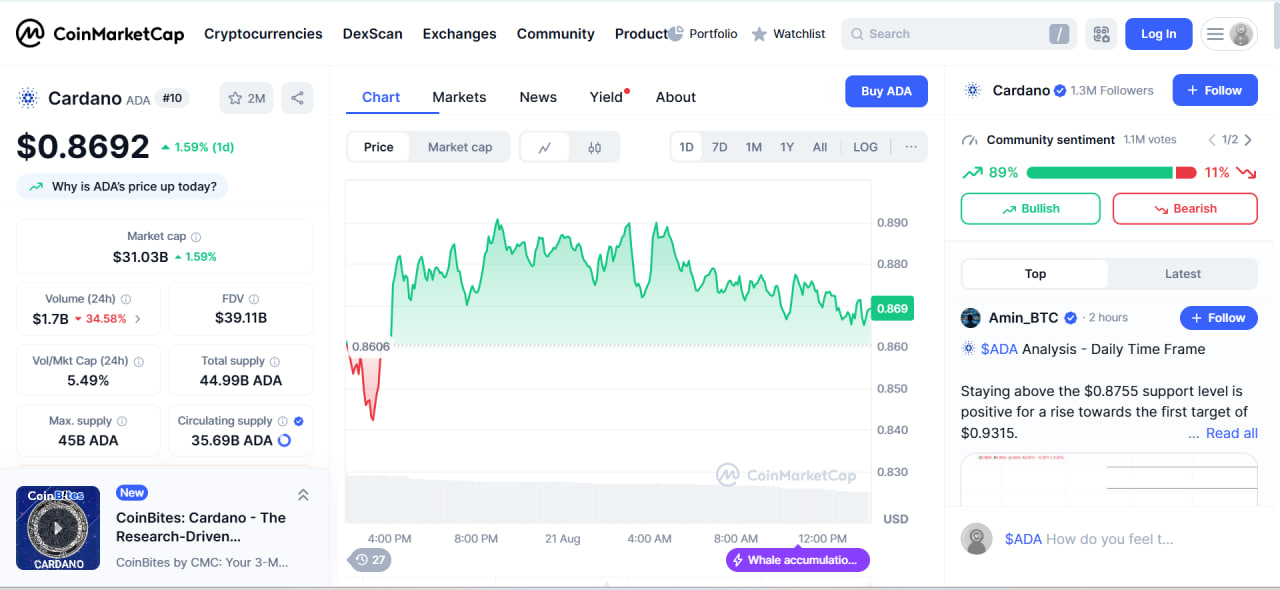This screenshot has height=590, width=1280.
Task: Click the Search input field
Action: (x=950, y=34)
